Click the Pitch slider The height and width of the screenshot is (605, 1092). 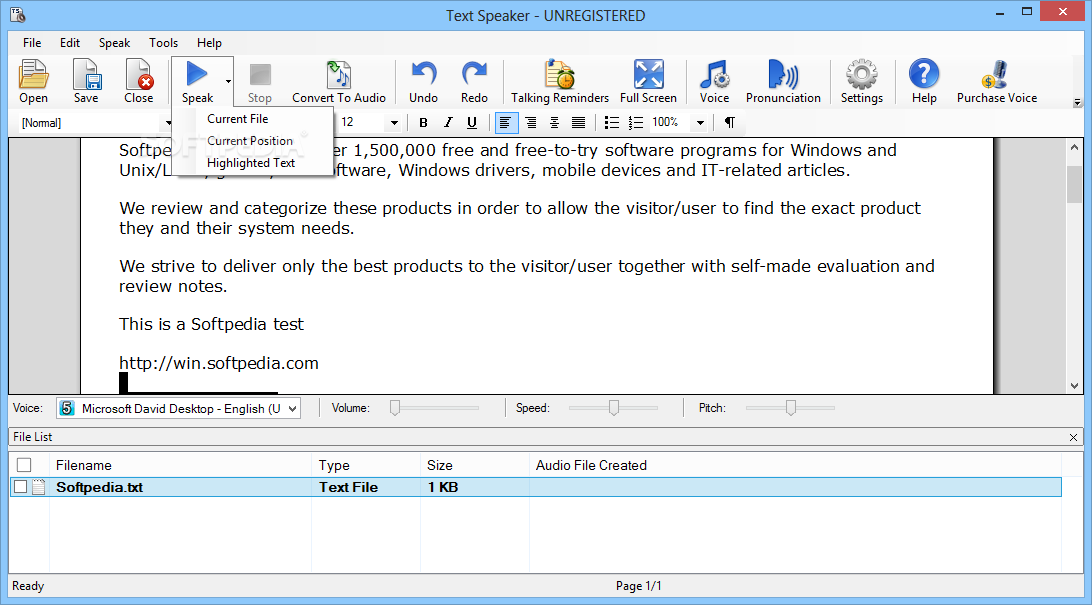pos(790,408)
